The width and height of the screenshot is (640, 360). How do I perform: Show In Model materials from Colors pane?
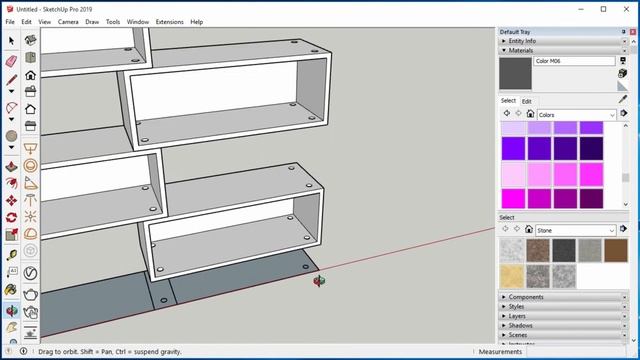(530, 114)
